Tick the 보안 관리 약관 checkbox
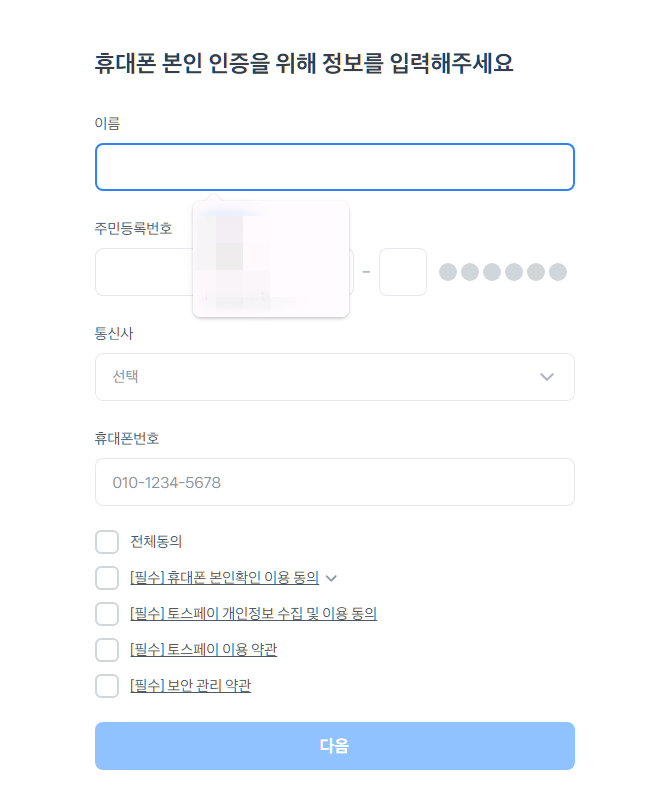Screen dimensions: 657x800 click(x=107, y=686)
